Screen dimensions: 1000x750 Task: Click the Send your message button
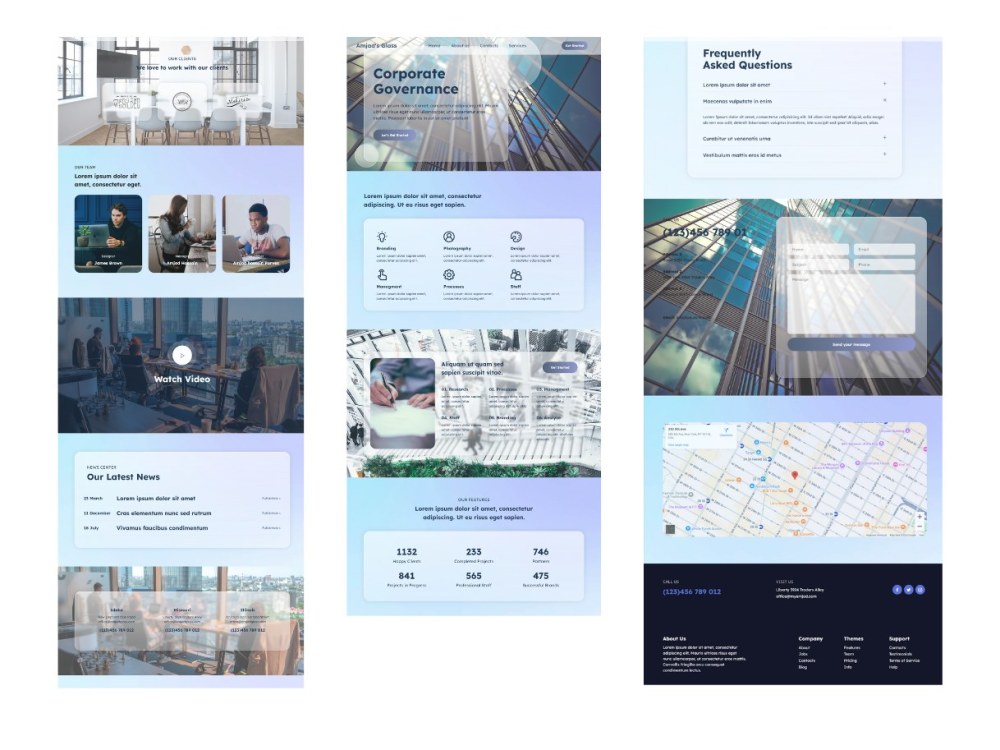click(851, 344)
